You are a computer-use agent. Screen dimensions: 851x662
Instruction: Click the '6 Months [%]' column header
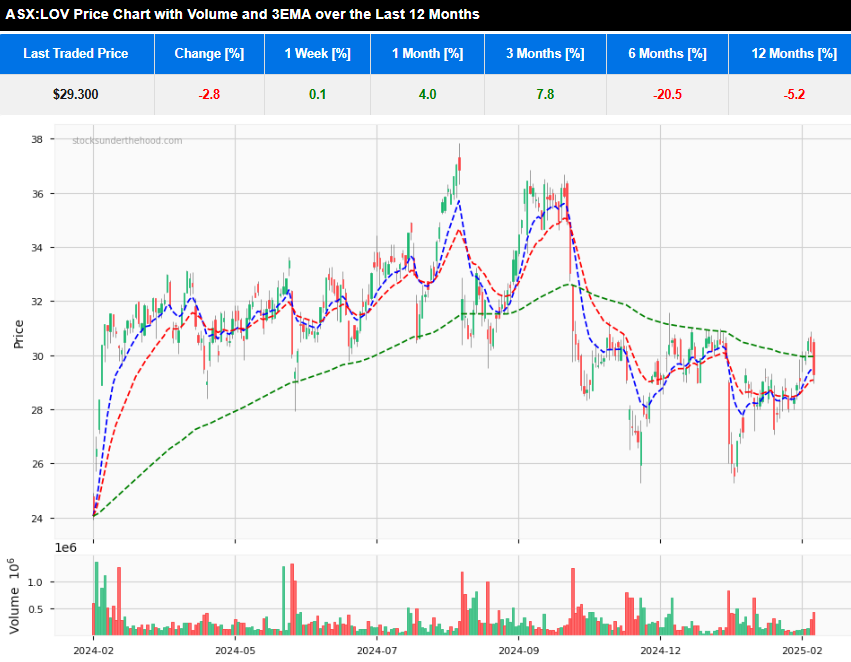668,54
